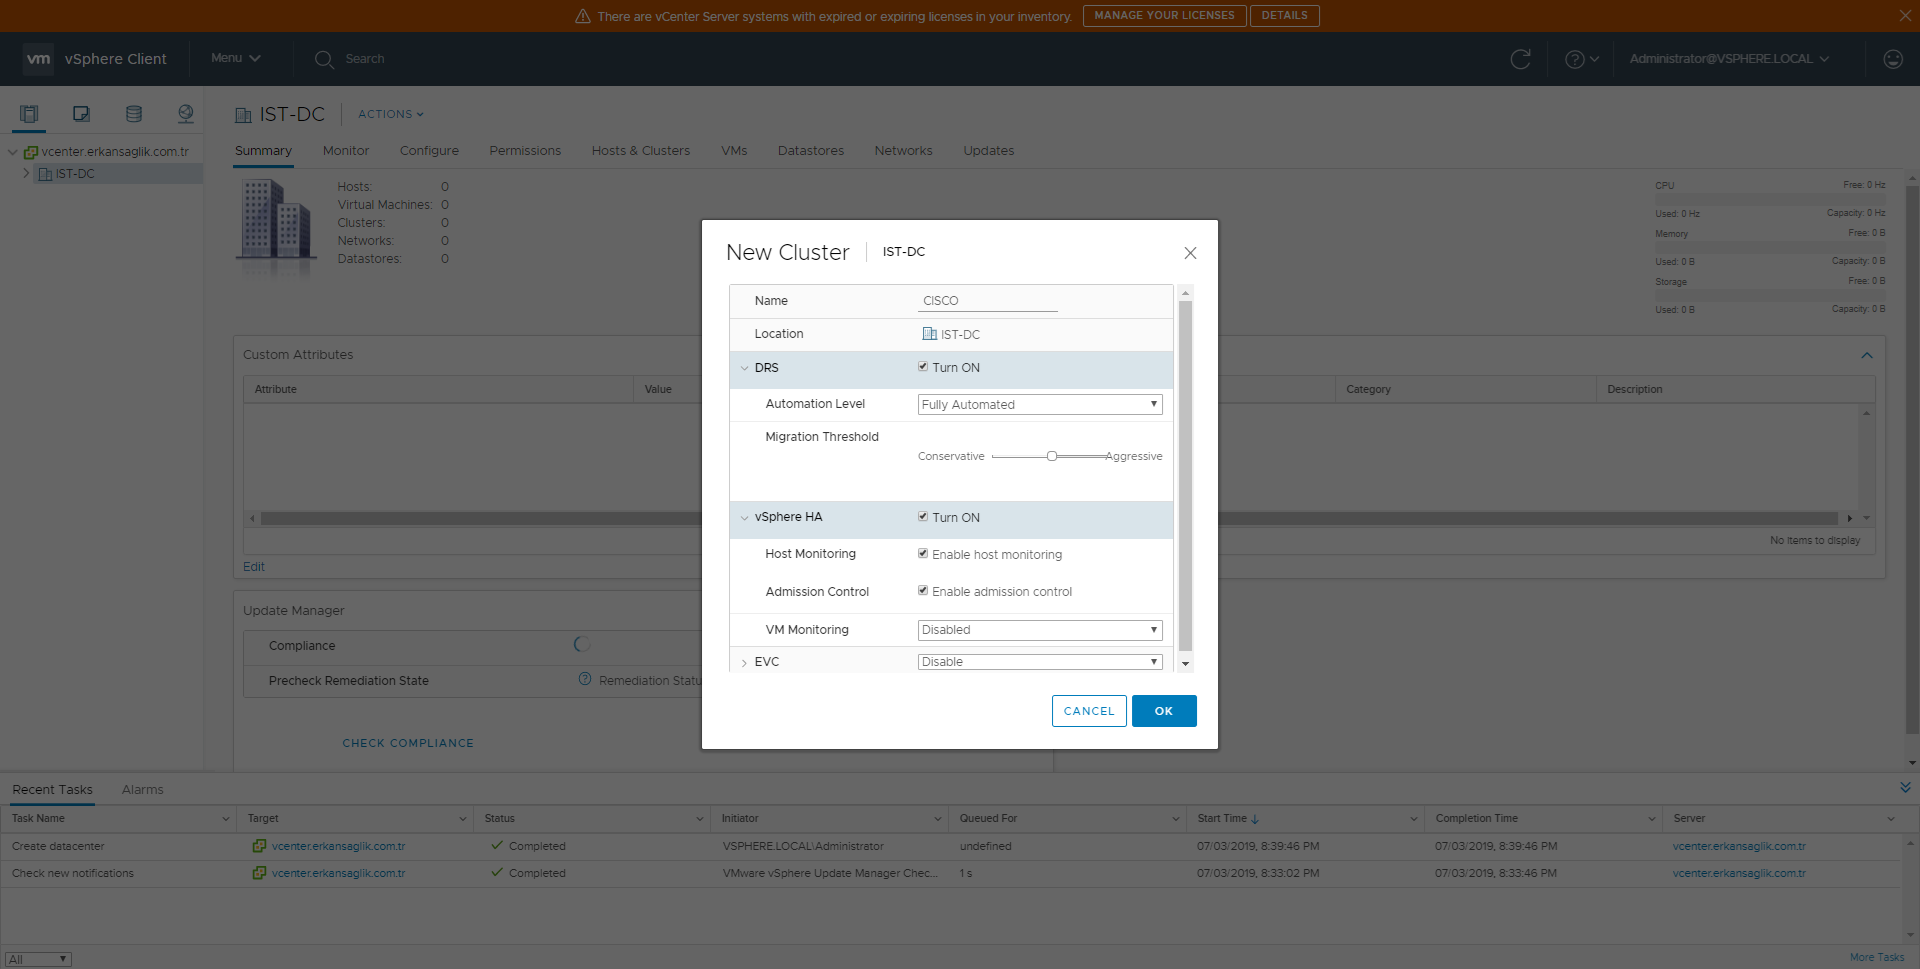The height and width of the screenshot is (969, 1920).
Task: Click the Start Time sort arrow
Action: click(x=1255, y=819)
